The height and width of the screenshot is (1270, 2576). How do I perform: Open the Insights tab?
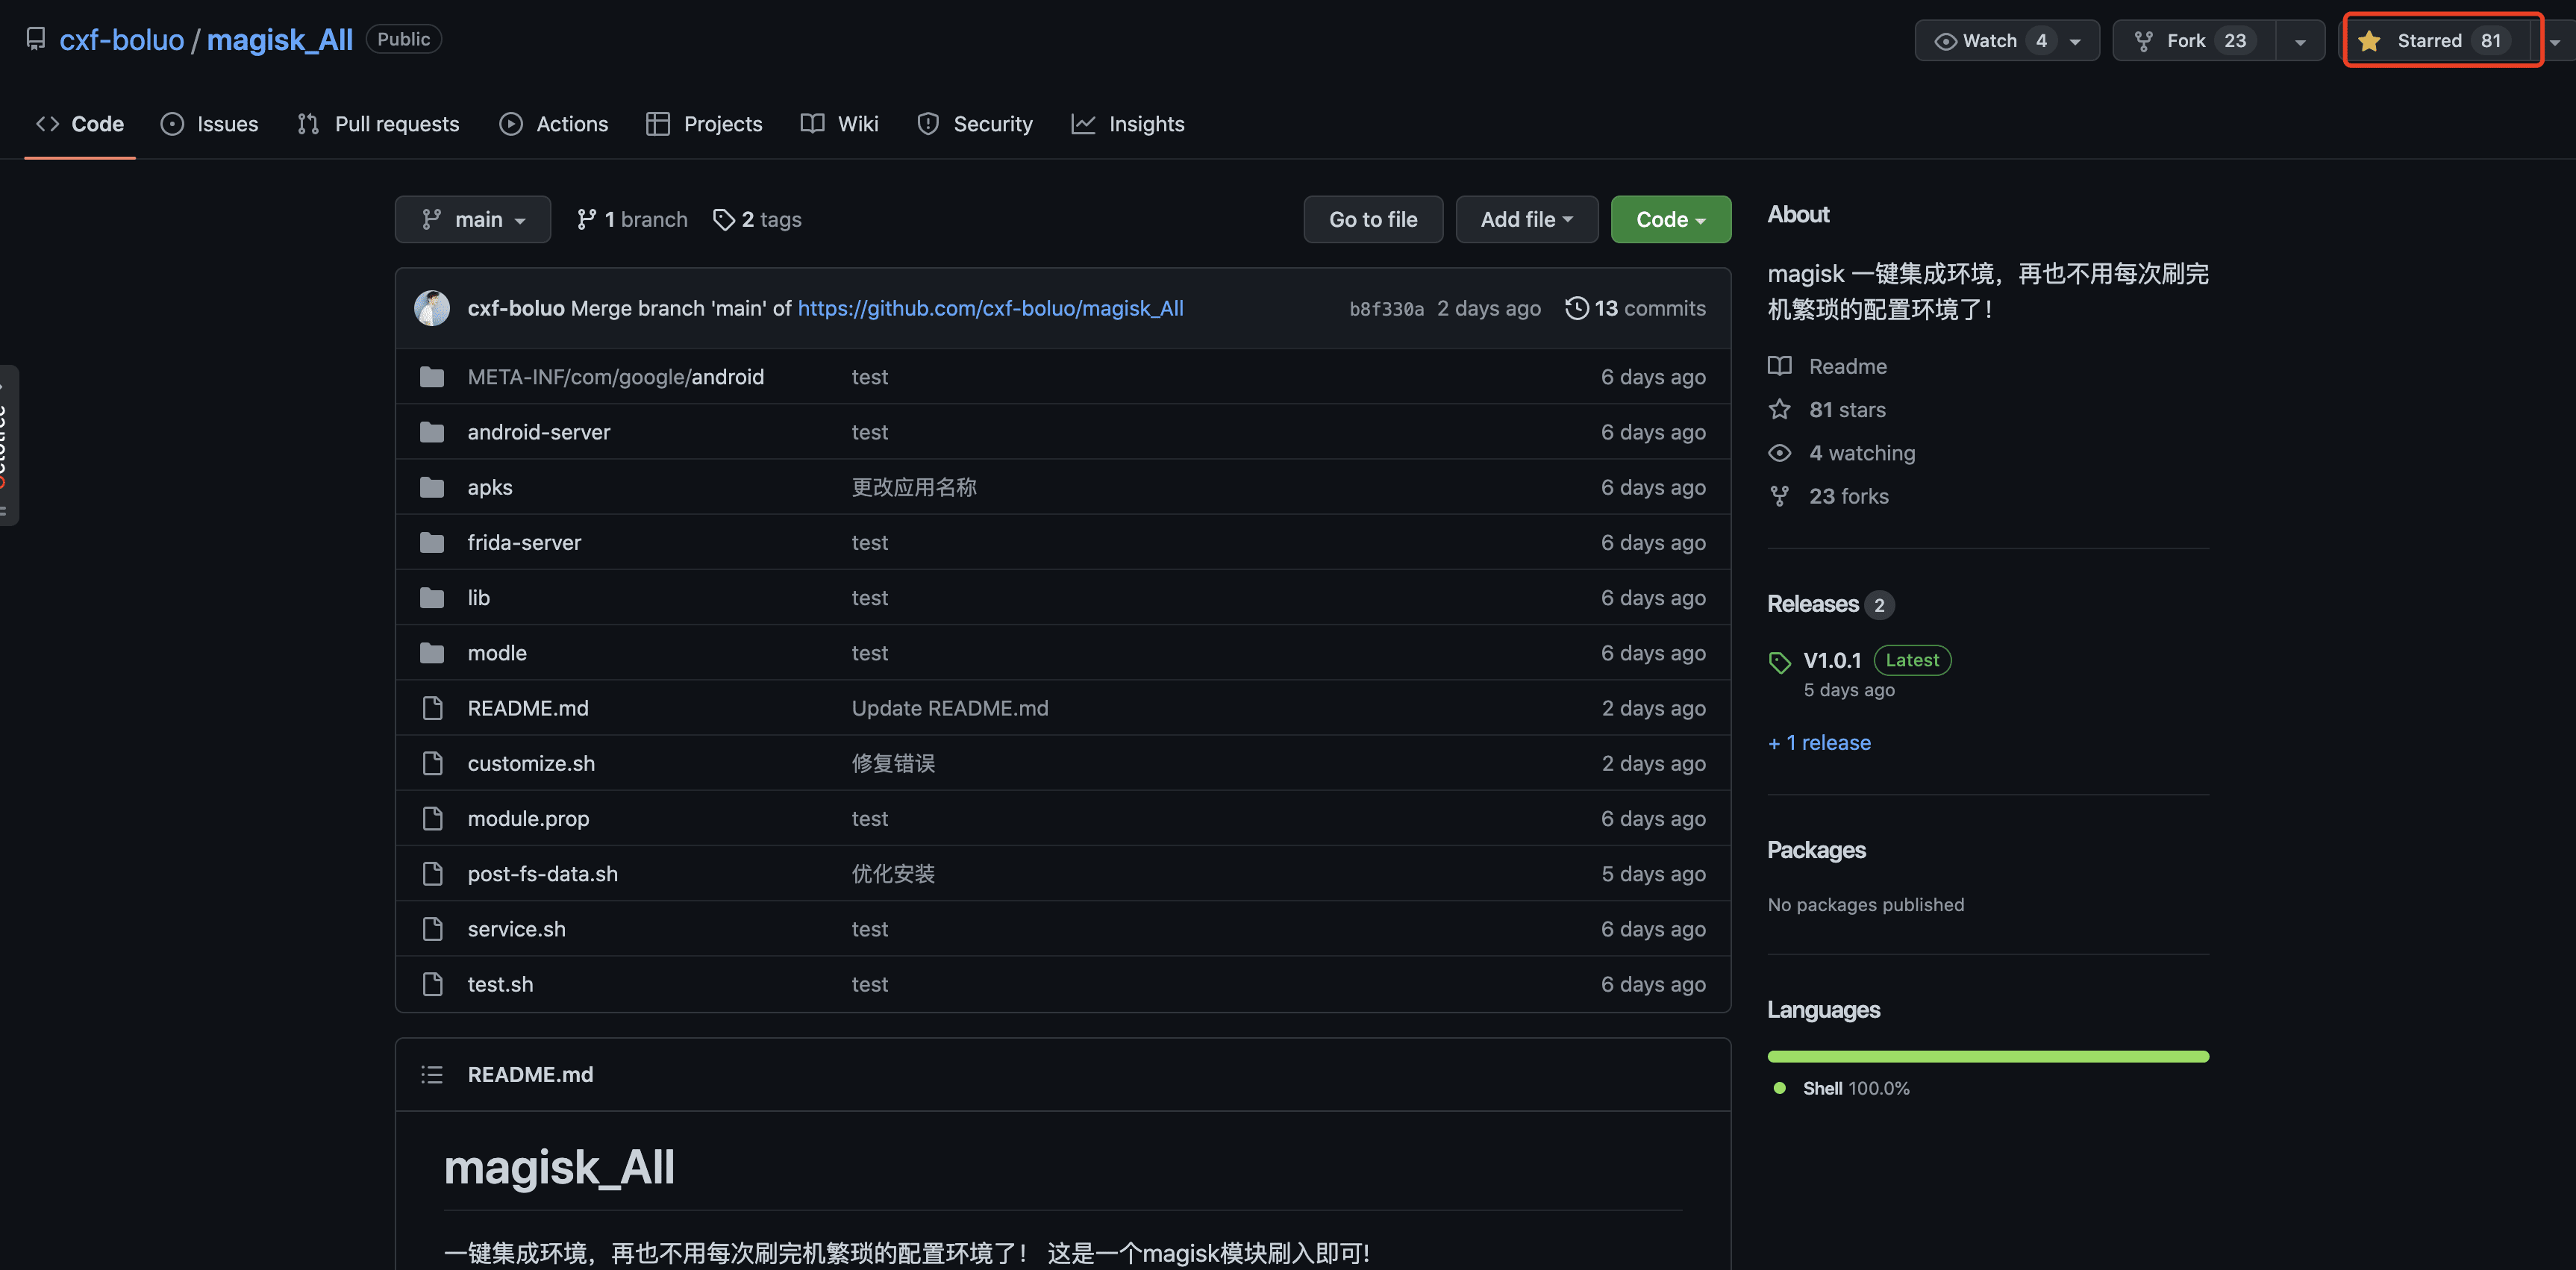(1127, 124)
